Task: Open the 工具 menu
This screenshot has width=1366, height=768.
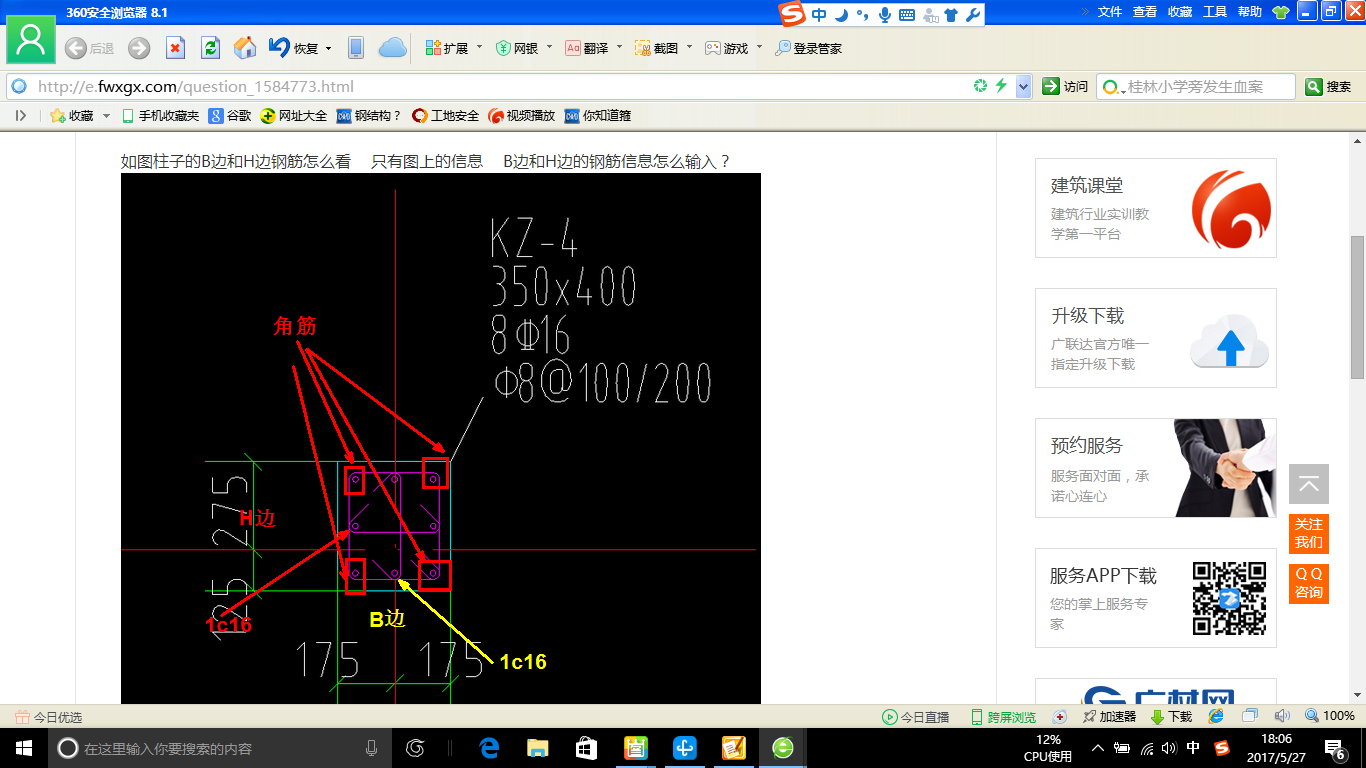Action: 1215,12
